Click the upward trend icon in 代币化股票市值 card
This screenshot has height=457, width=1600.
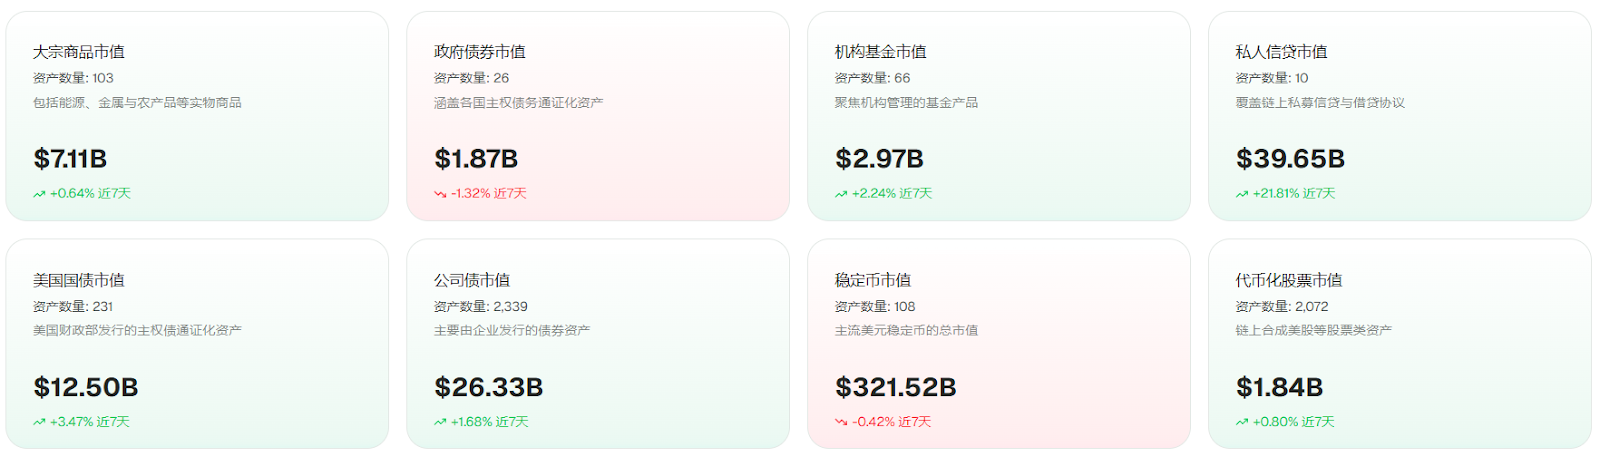click(1242, 422)
